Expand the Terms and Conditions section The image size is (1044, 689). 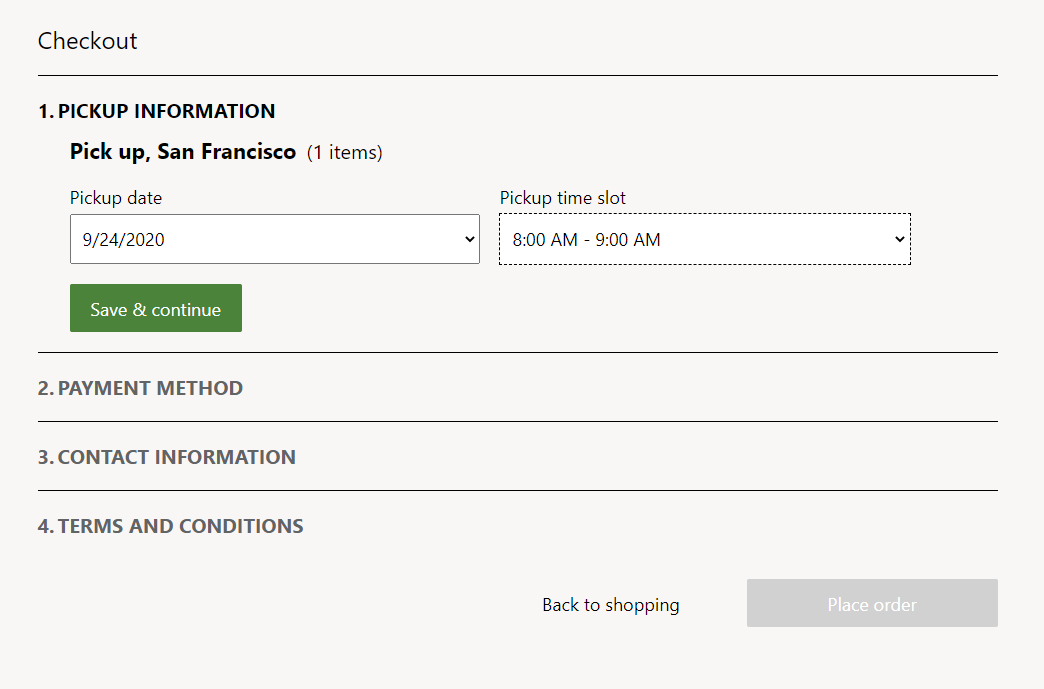pyautogui.click(x=180, y=525)
